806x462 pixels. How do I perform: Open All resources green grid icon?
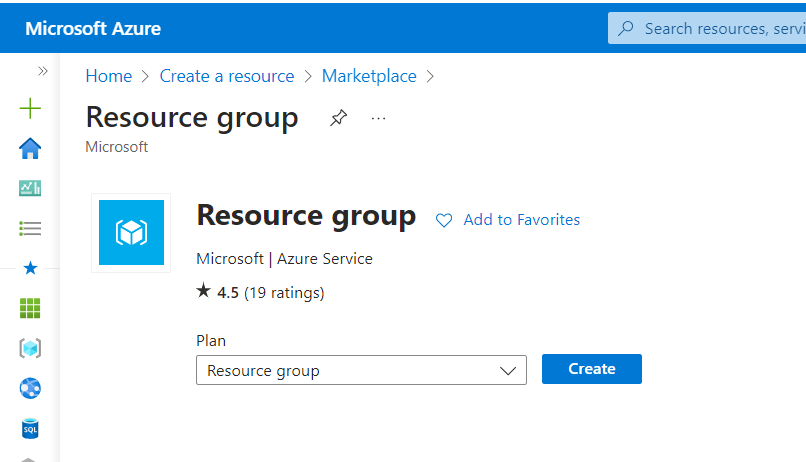tap(30, 308)
